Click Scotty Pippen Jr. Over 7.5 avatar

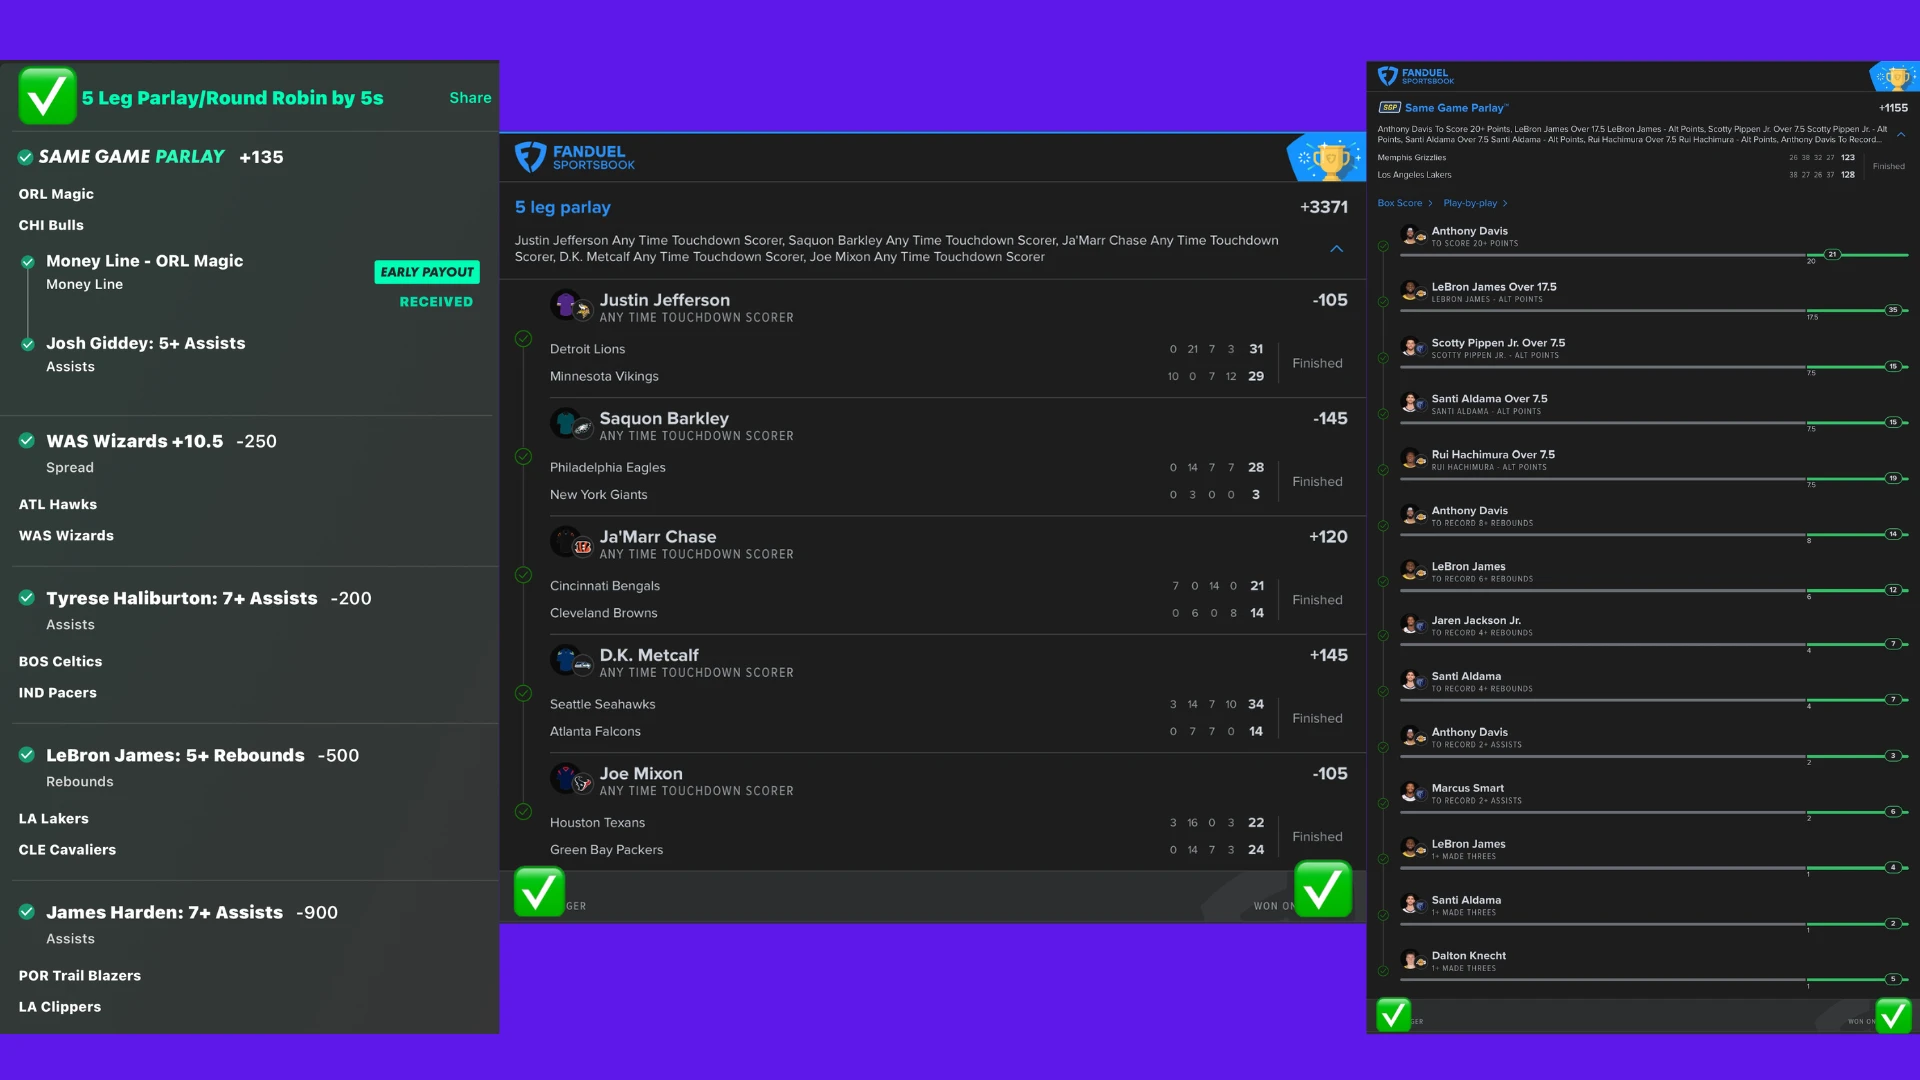(x=1413, y=348)
